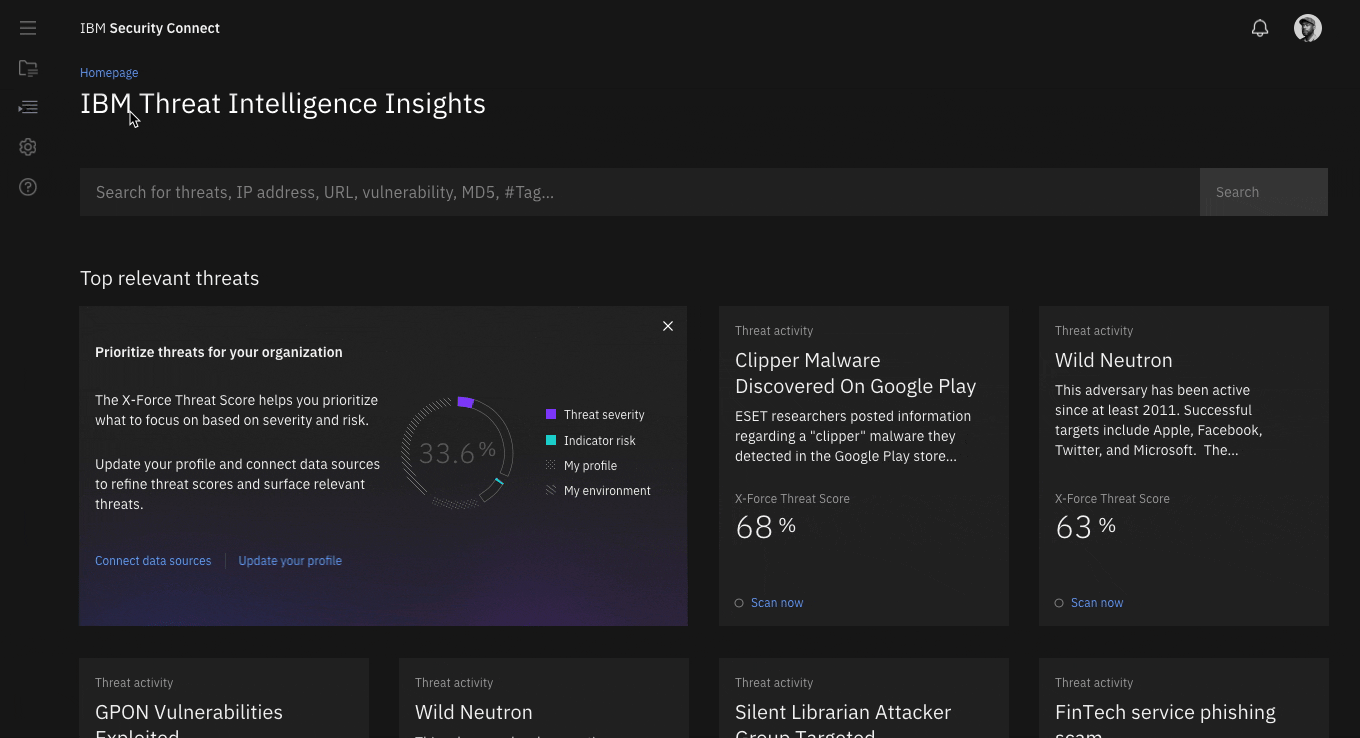
Task: Click the purple Threat severity legend swatch
Action: pos(551,414)
